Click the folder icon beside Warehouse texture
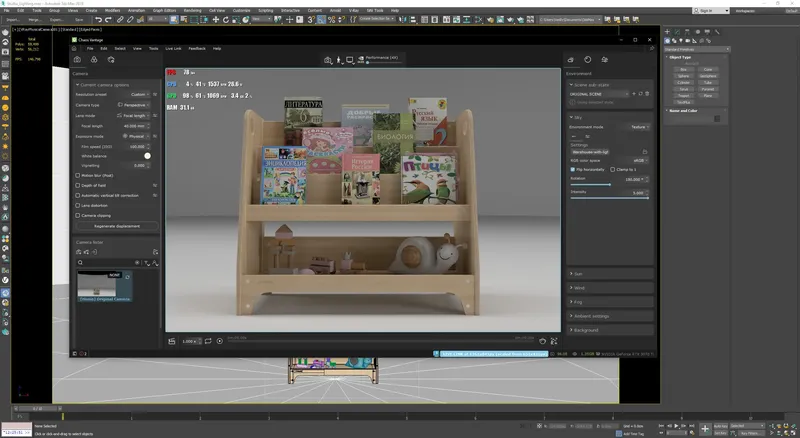The width and height of the screenshot is (800, 438). [644, 151]
